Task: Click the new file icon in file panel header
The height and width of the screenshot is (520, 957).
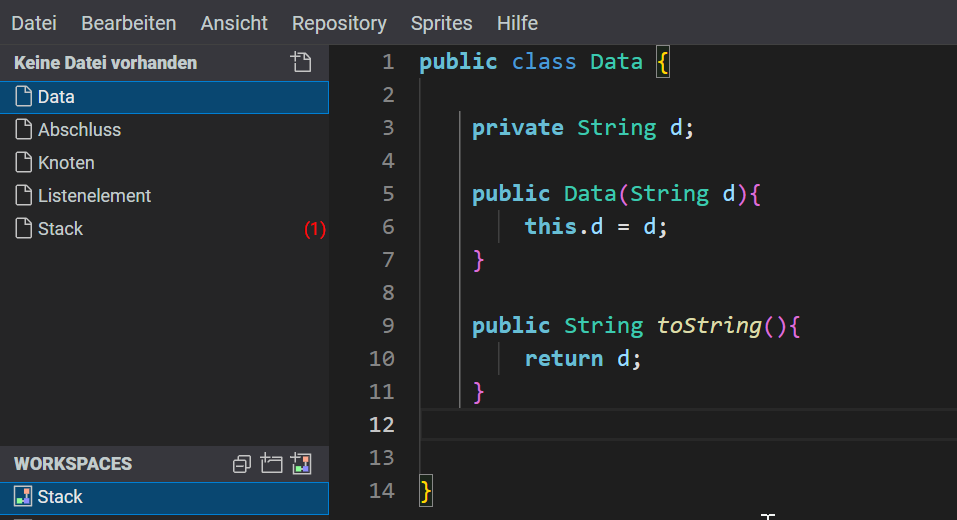Action: [x=301, y=63]
